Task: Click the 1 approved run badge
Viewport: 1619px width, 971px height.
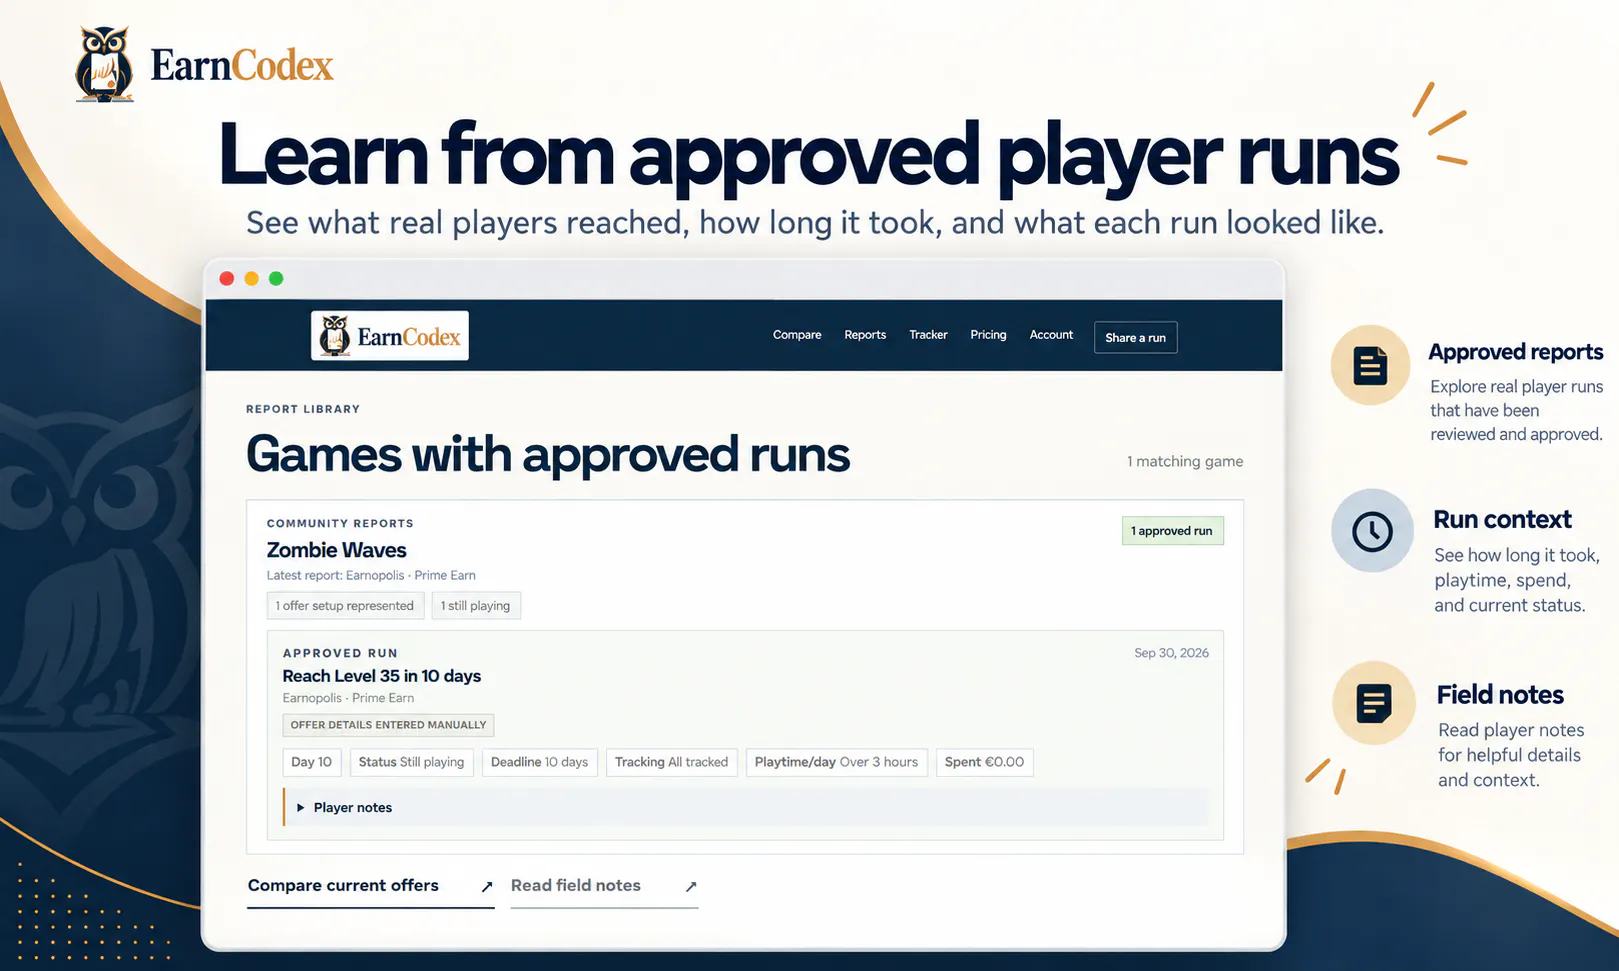Action: pos(1172,531)
